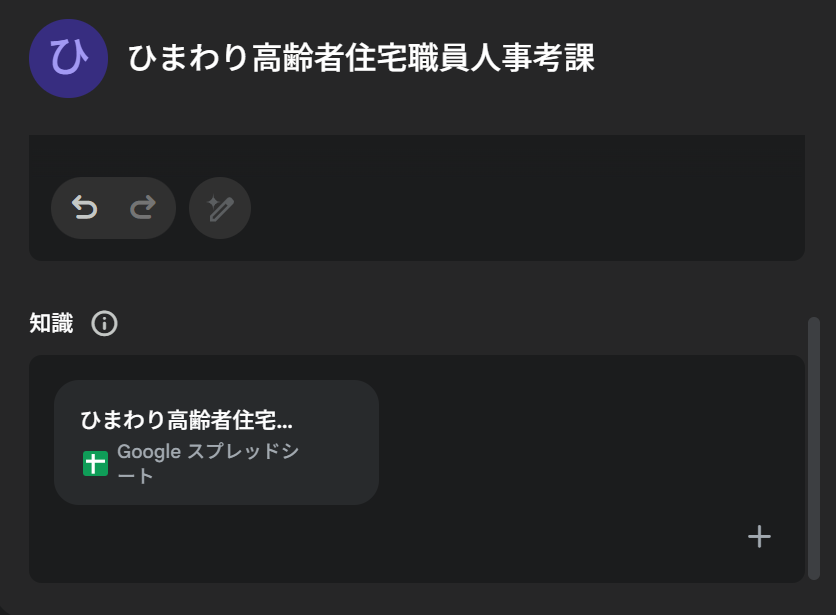Click the title ひまわり高齢者住宅職員人事考課
This screenshot has width=836, height=615.
[361, 58]
